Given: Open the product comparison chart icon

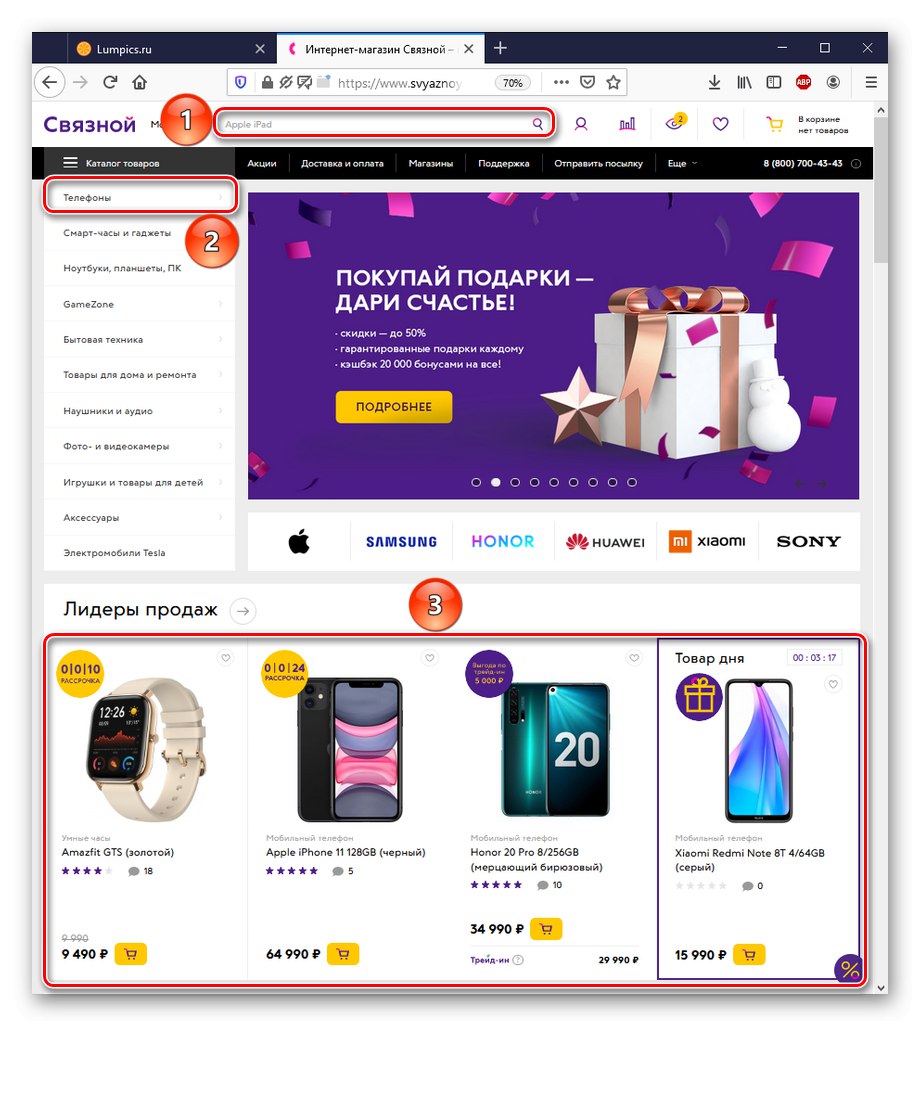Looking at the screenshot, I should tap(627, 124).
